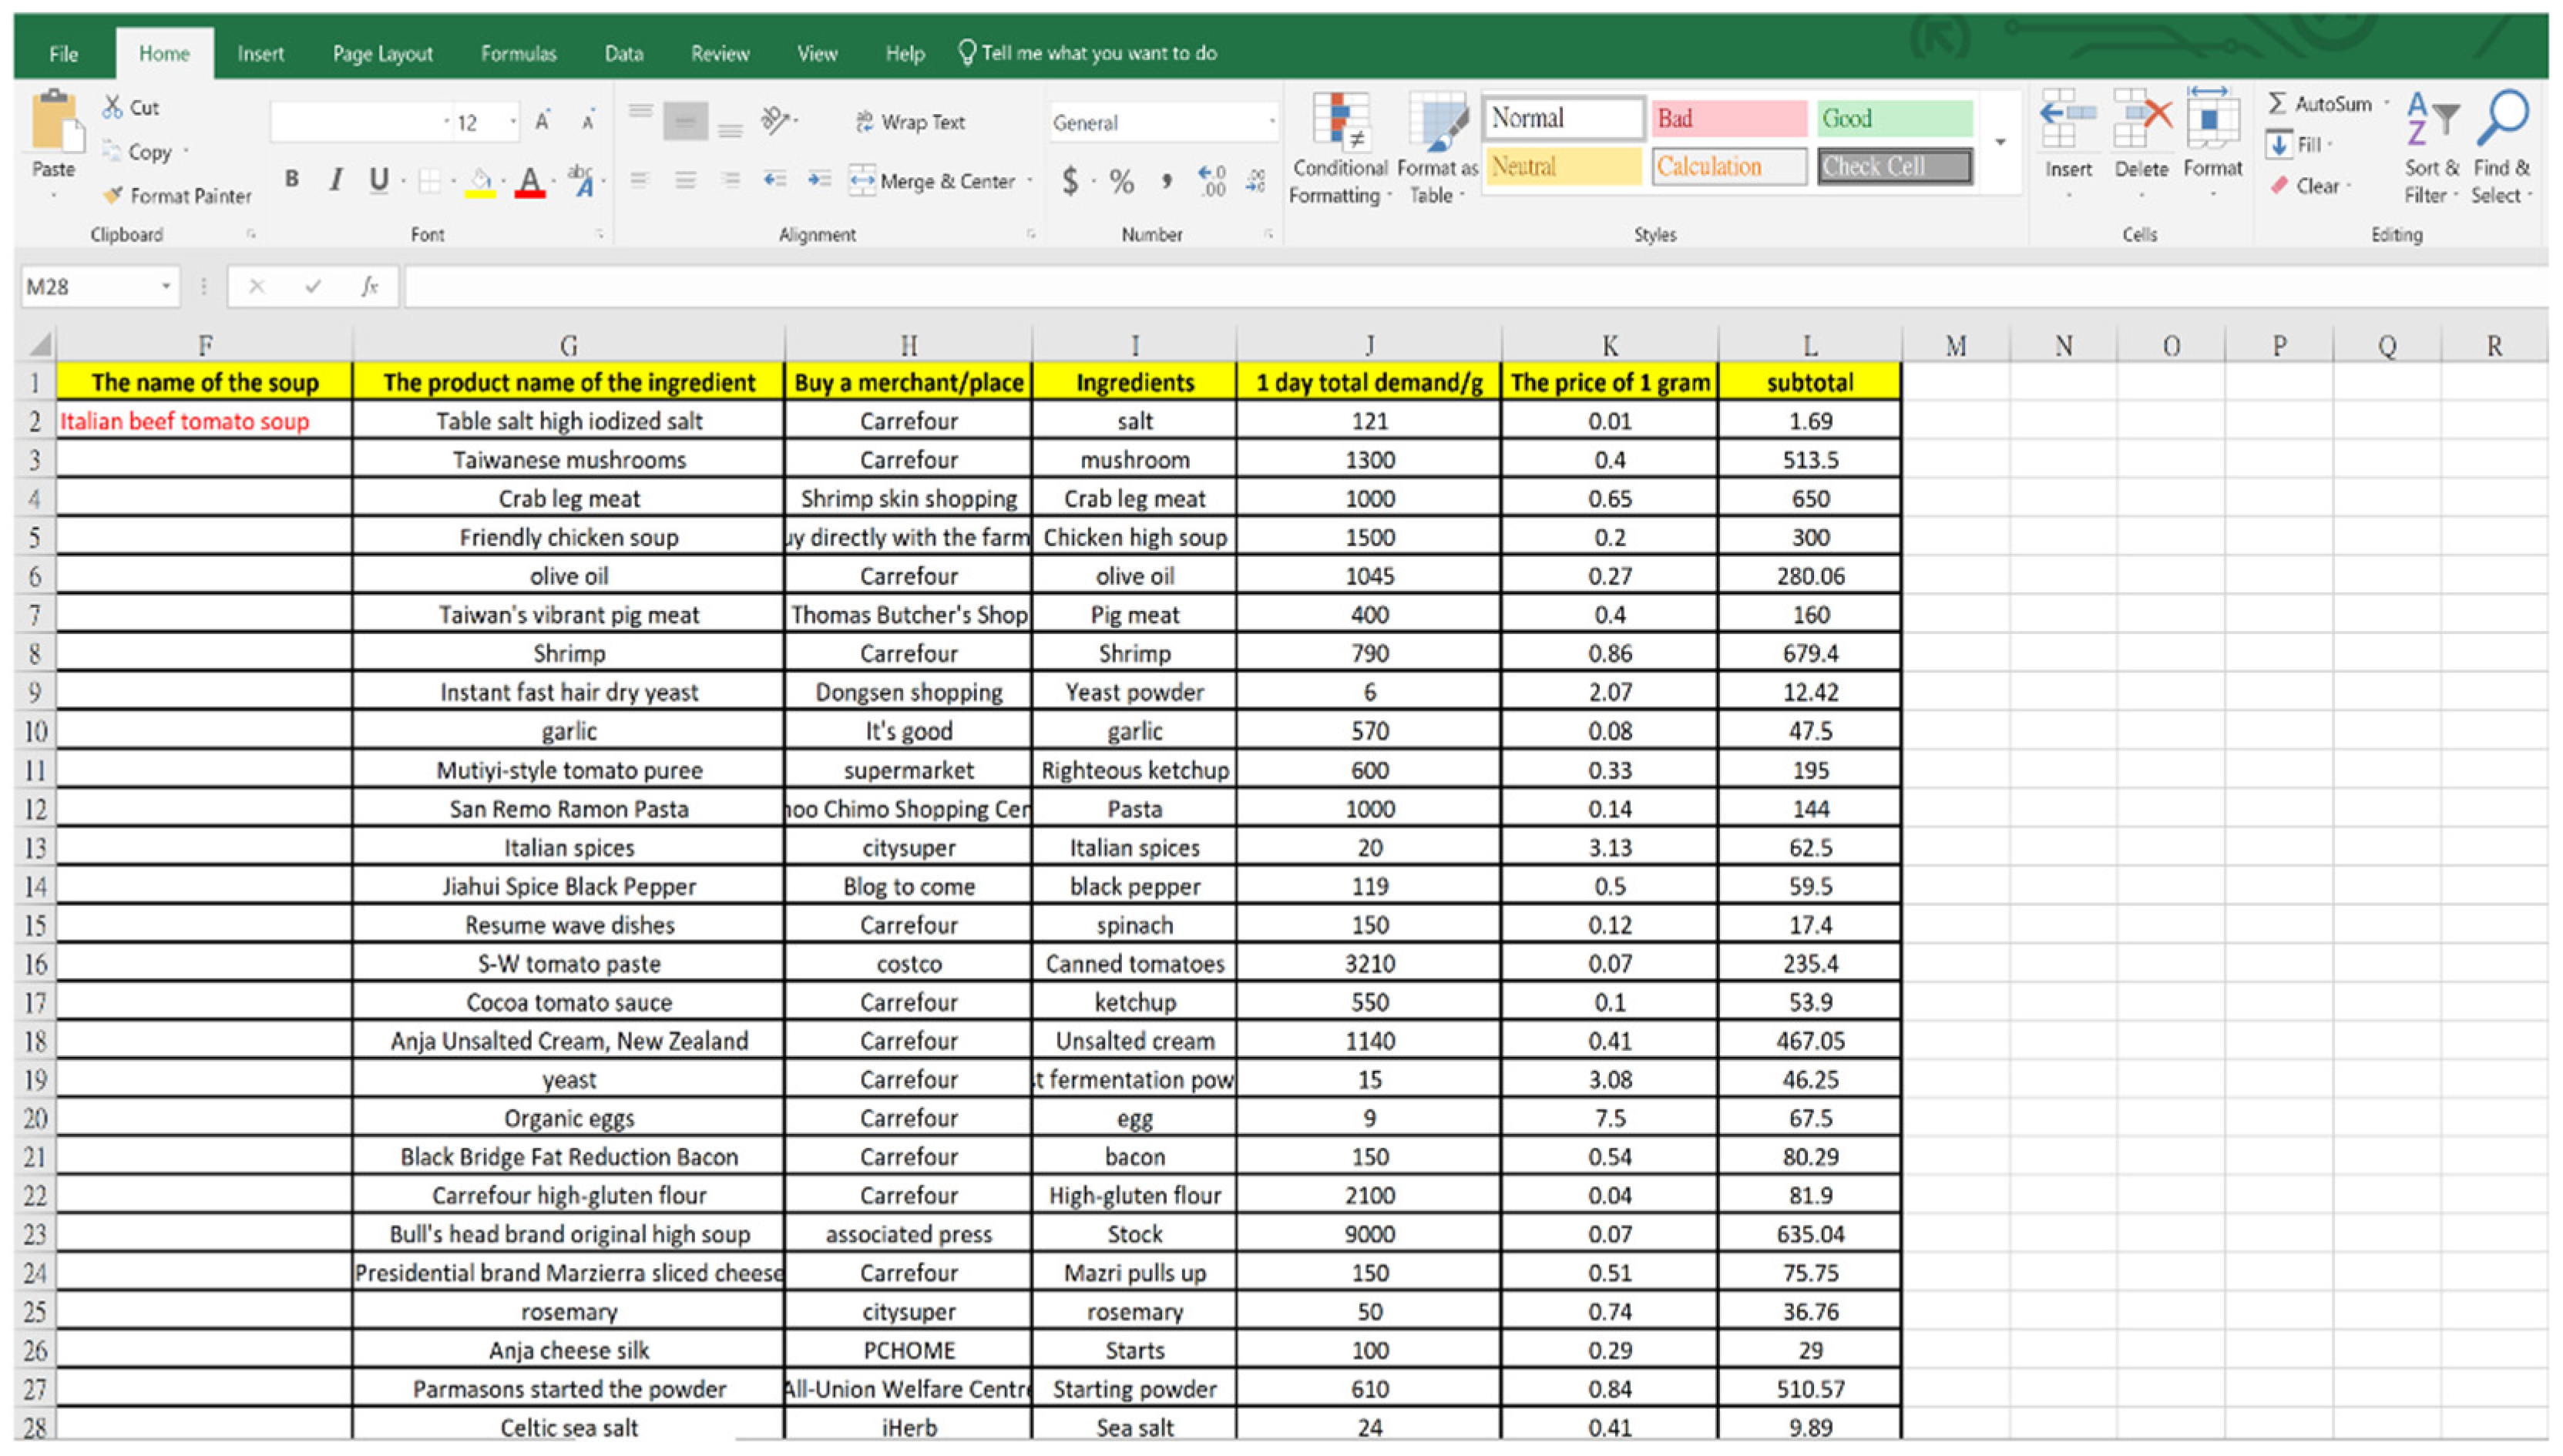Toggle italic formatting
The image size is (2563, 1456).
pos(336,180)
